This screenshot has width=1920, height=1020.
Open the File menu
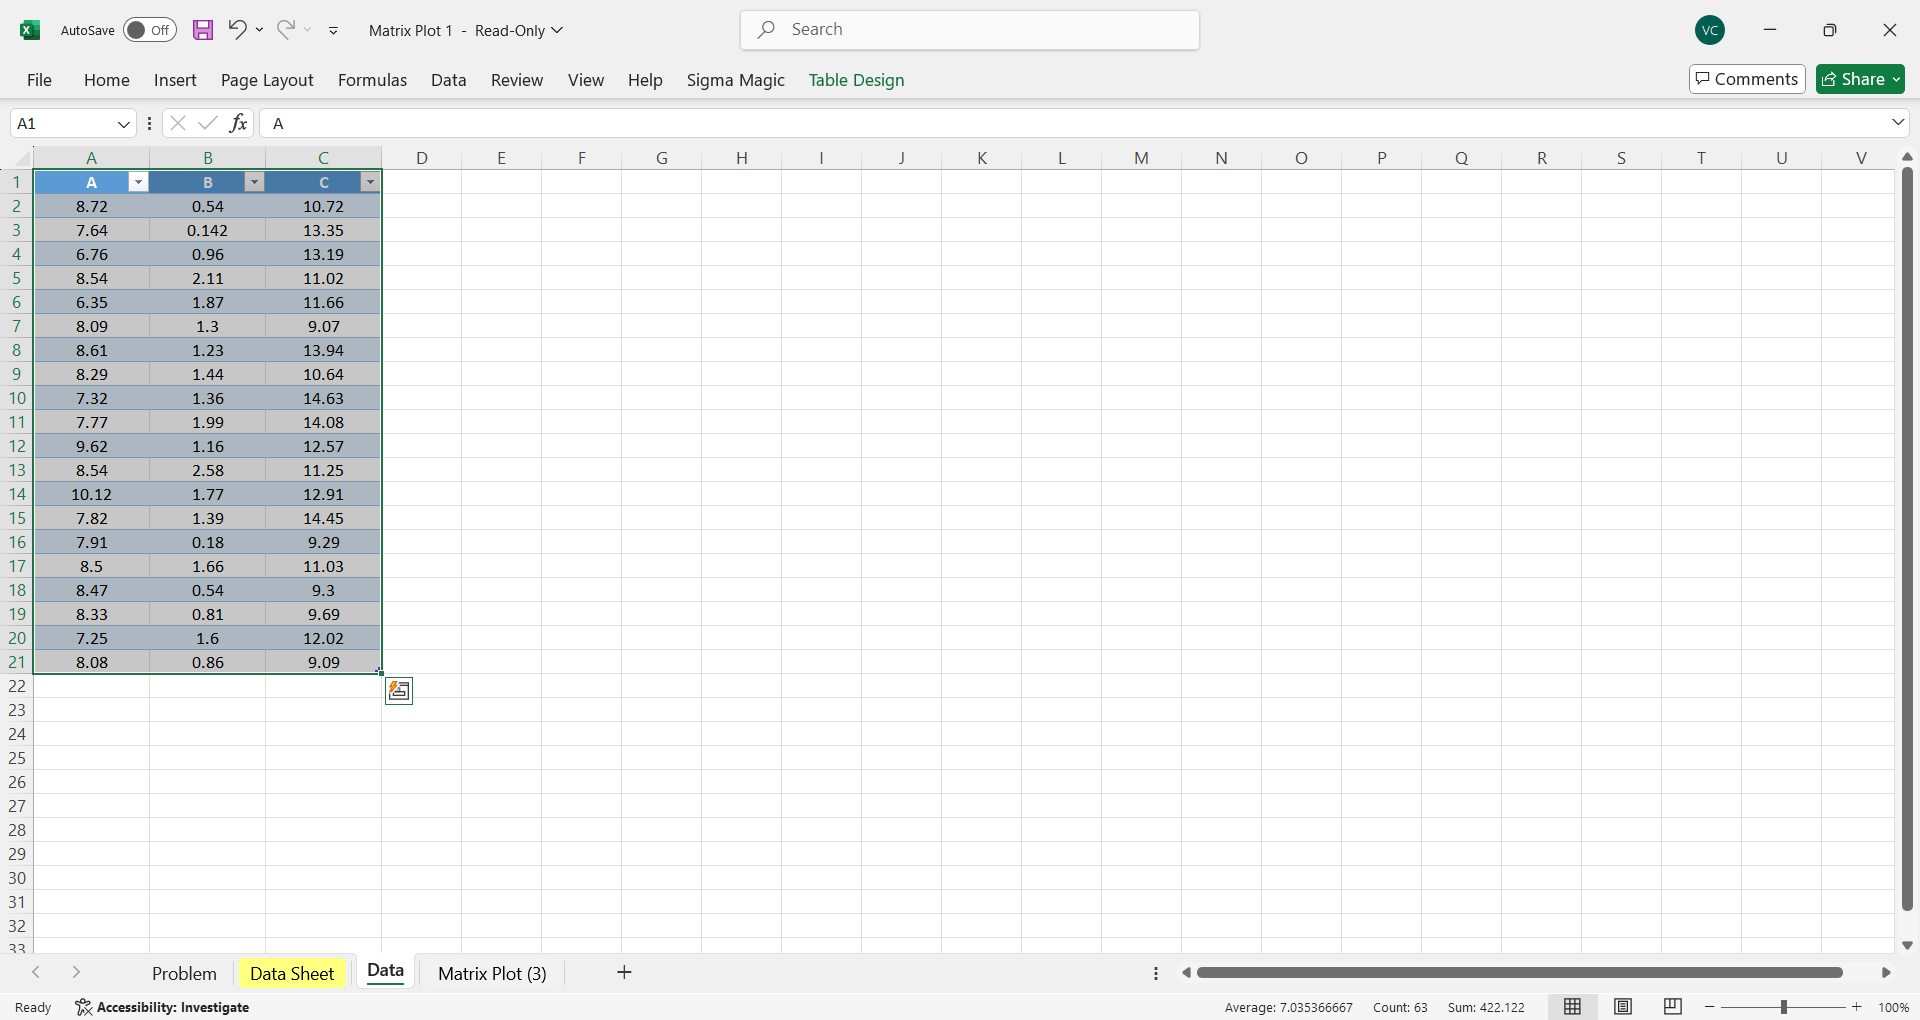[39, 80]
